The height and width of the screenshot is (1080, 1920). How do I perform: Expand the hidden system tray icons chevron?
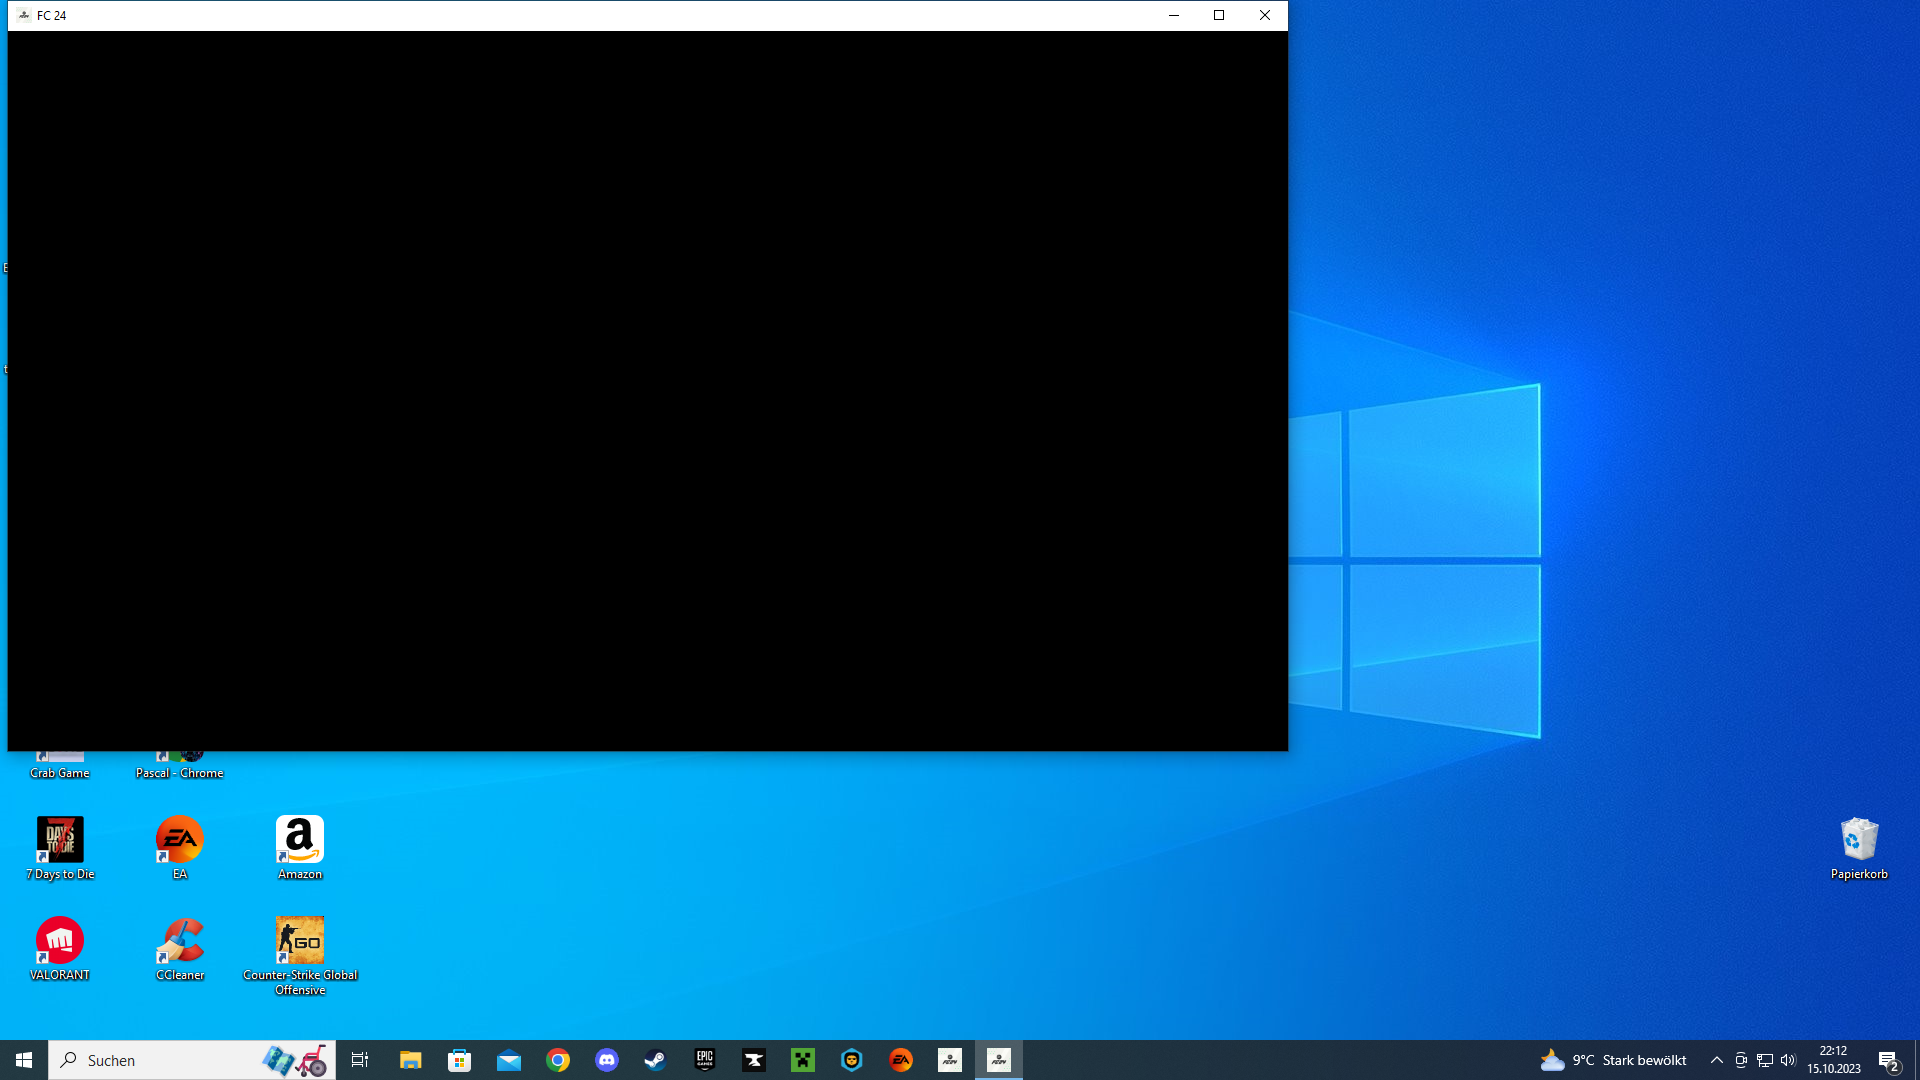[1717, 1060]
